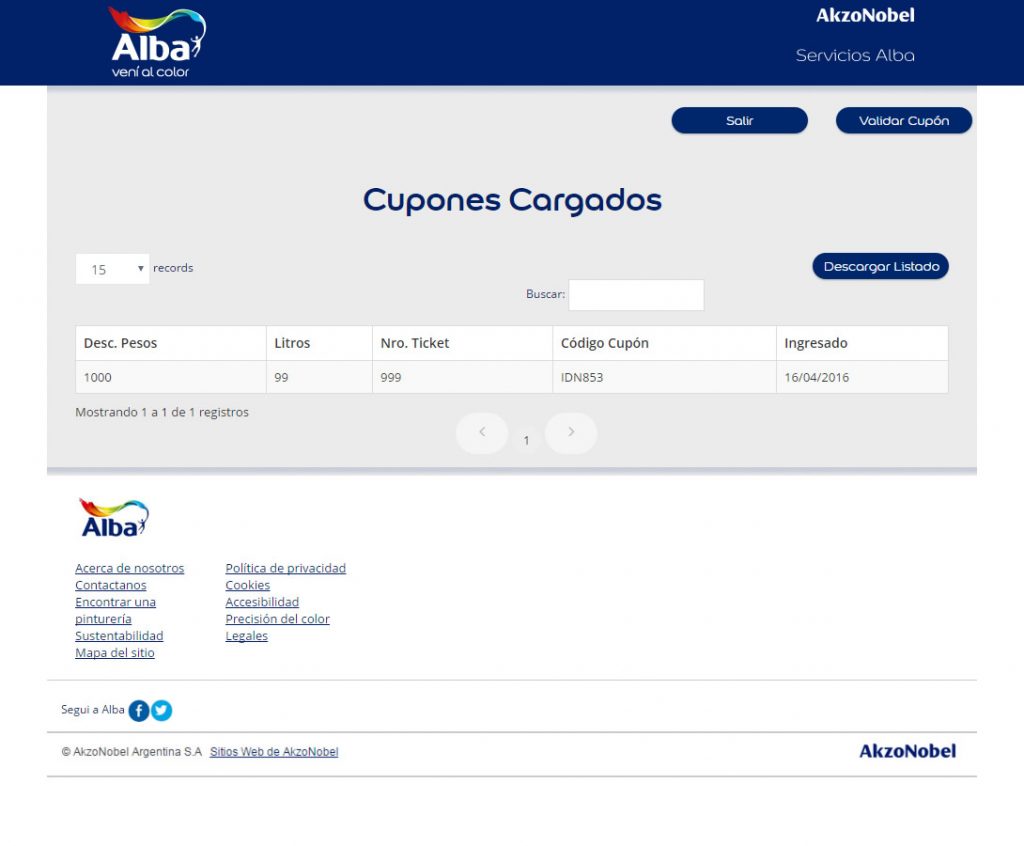
Task: Sort by the Litros column
Action: pyautogui.click(x=293, y=342)
